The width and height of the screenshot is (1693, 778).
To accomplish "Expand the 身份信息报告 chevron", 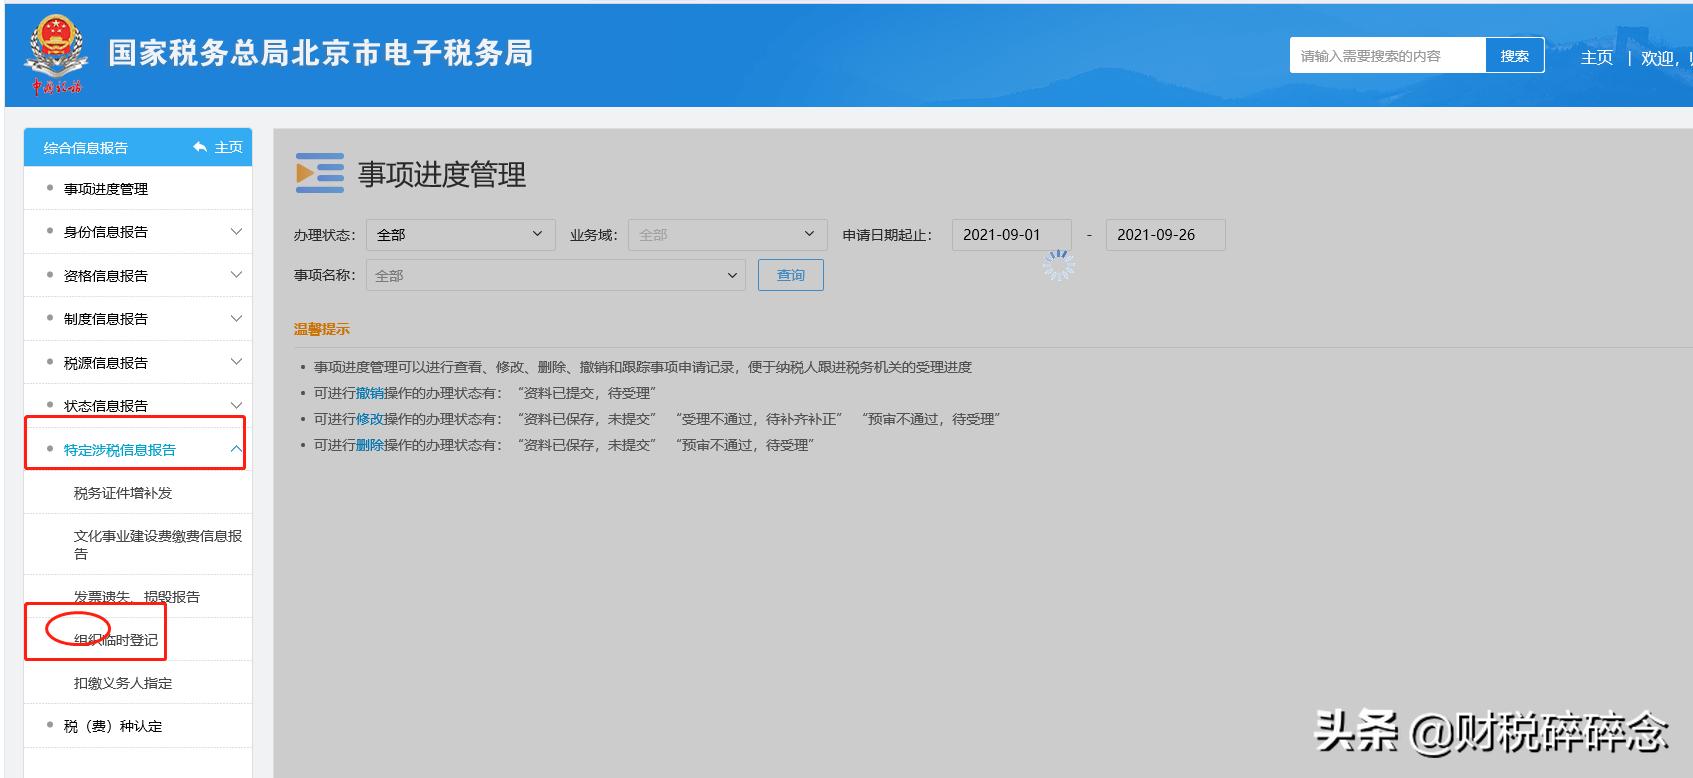I will 236,232.
